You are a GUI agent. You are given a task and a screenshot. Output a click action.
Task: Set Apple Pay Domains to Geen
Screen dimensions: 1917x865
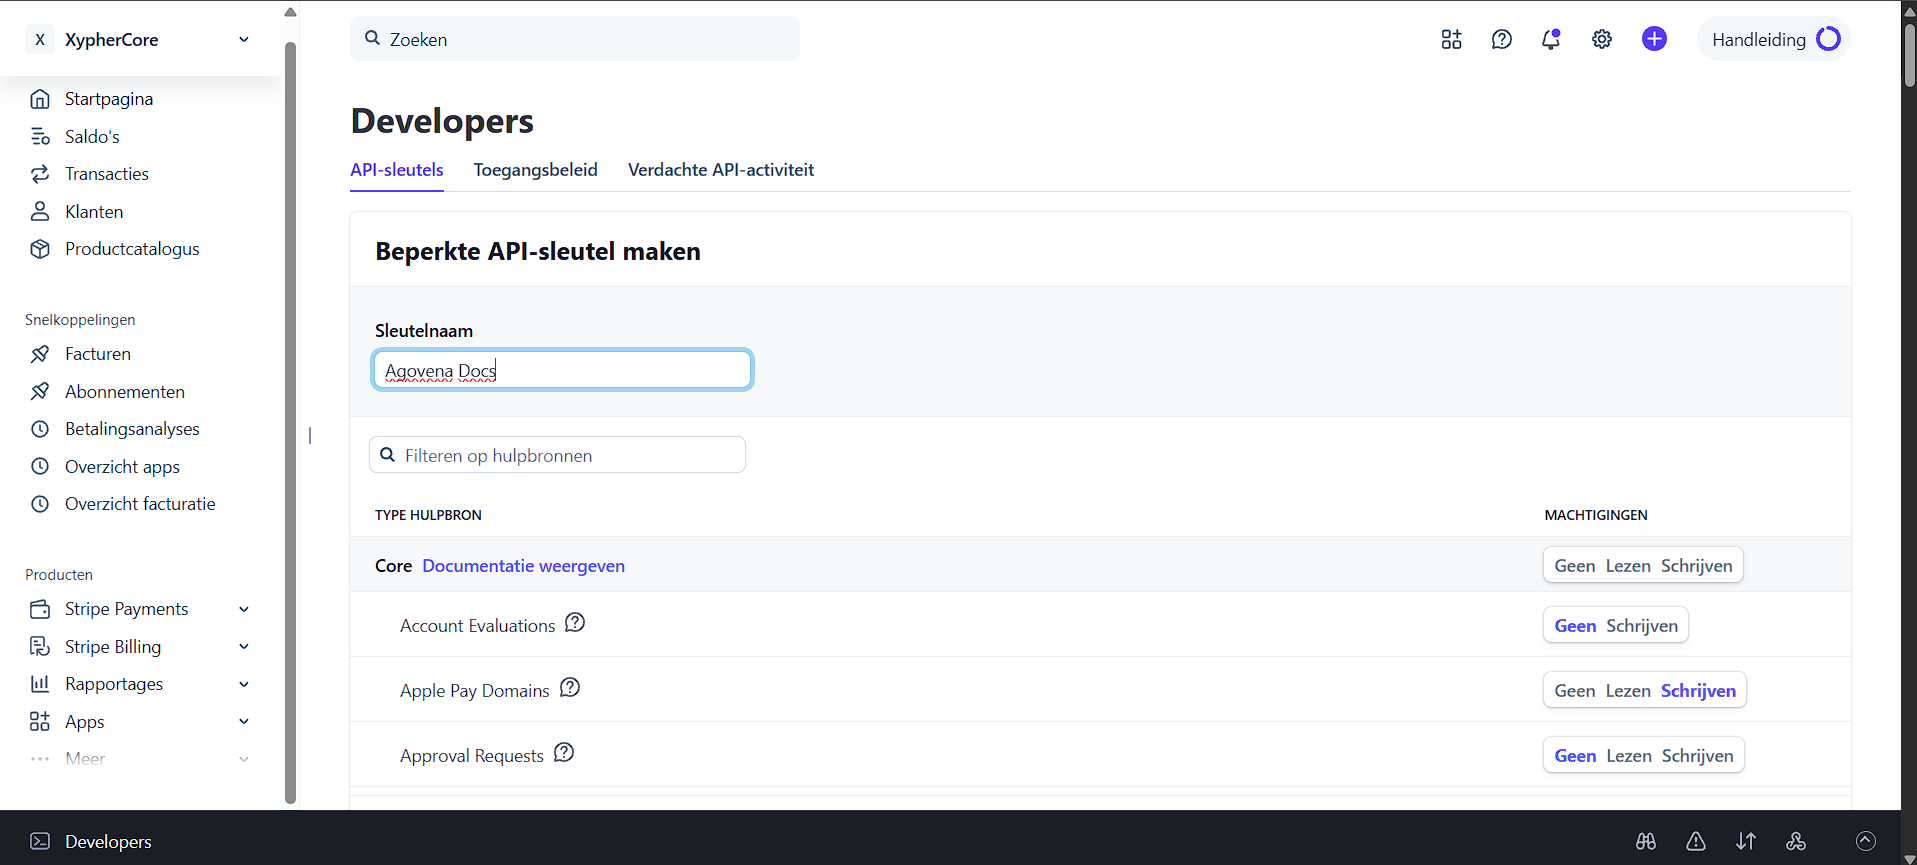(x=1575, y=691)
